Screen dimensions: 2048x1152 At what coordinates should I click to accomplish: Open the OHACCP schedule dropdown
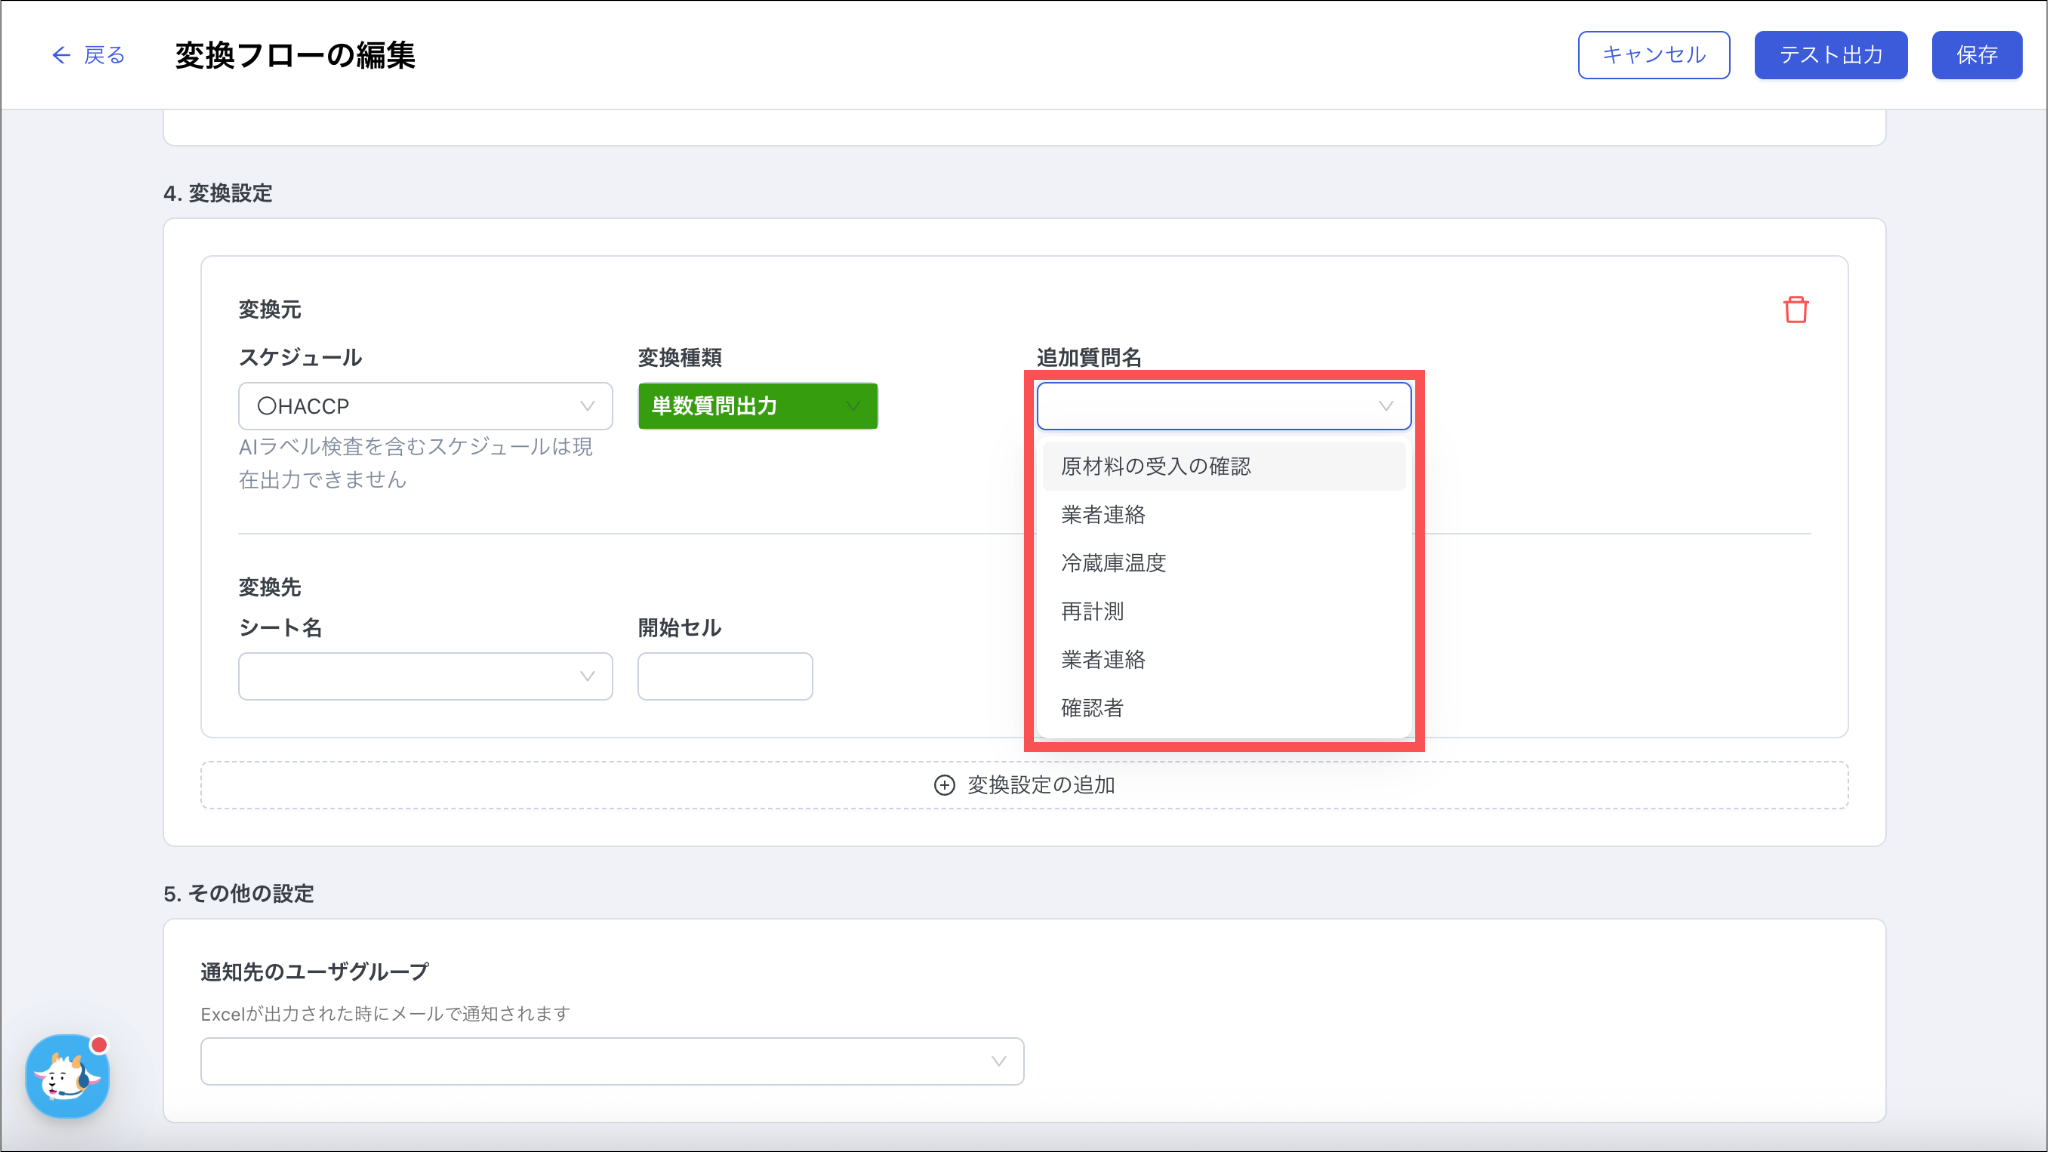pyautogui.click(x=424, y=406)
